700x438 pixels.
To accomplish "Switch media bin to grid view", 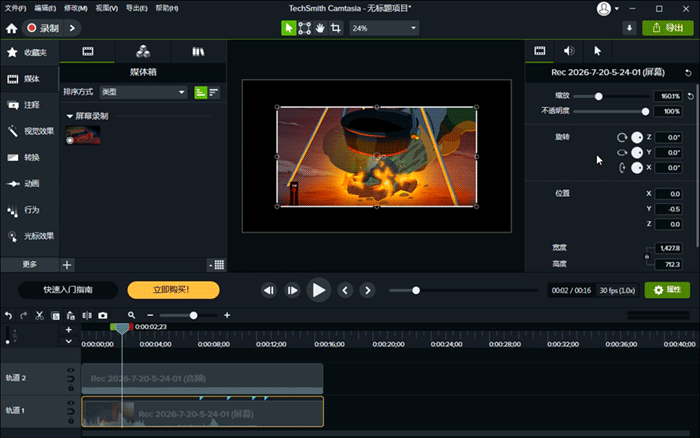I will click(x=219, y=265).
